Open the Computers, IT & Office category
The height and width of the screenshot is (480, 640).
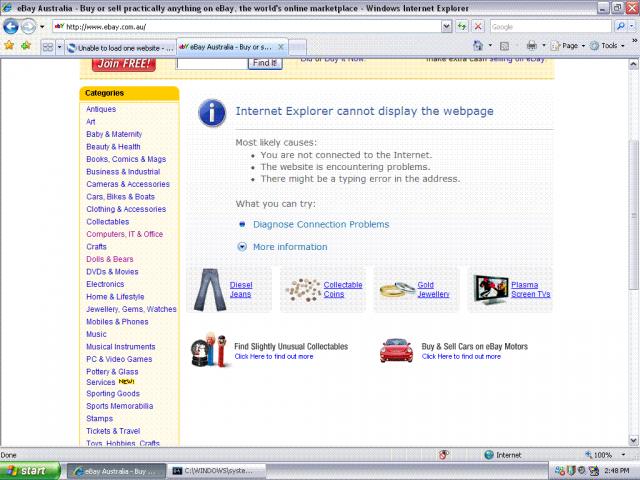coord(124,234)
